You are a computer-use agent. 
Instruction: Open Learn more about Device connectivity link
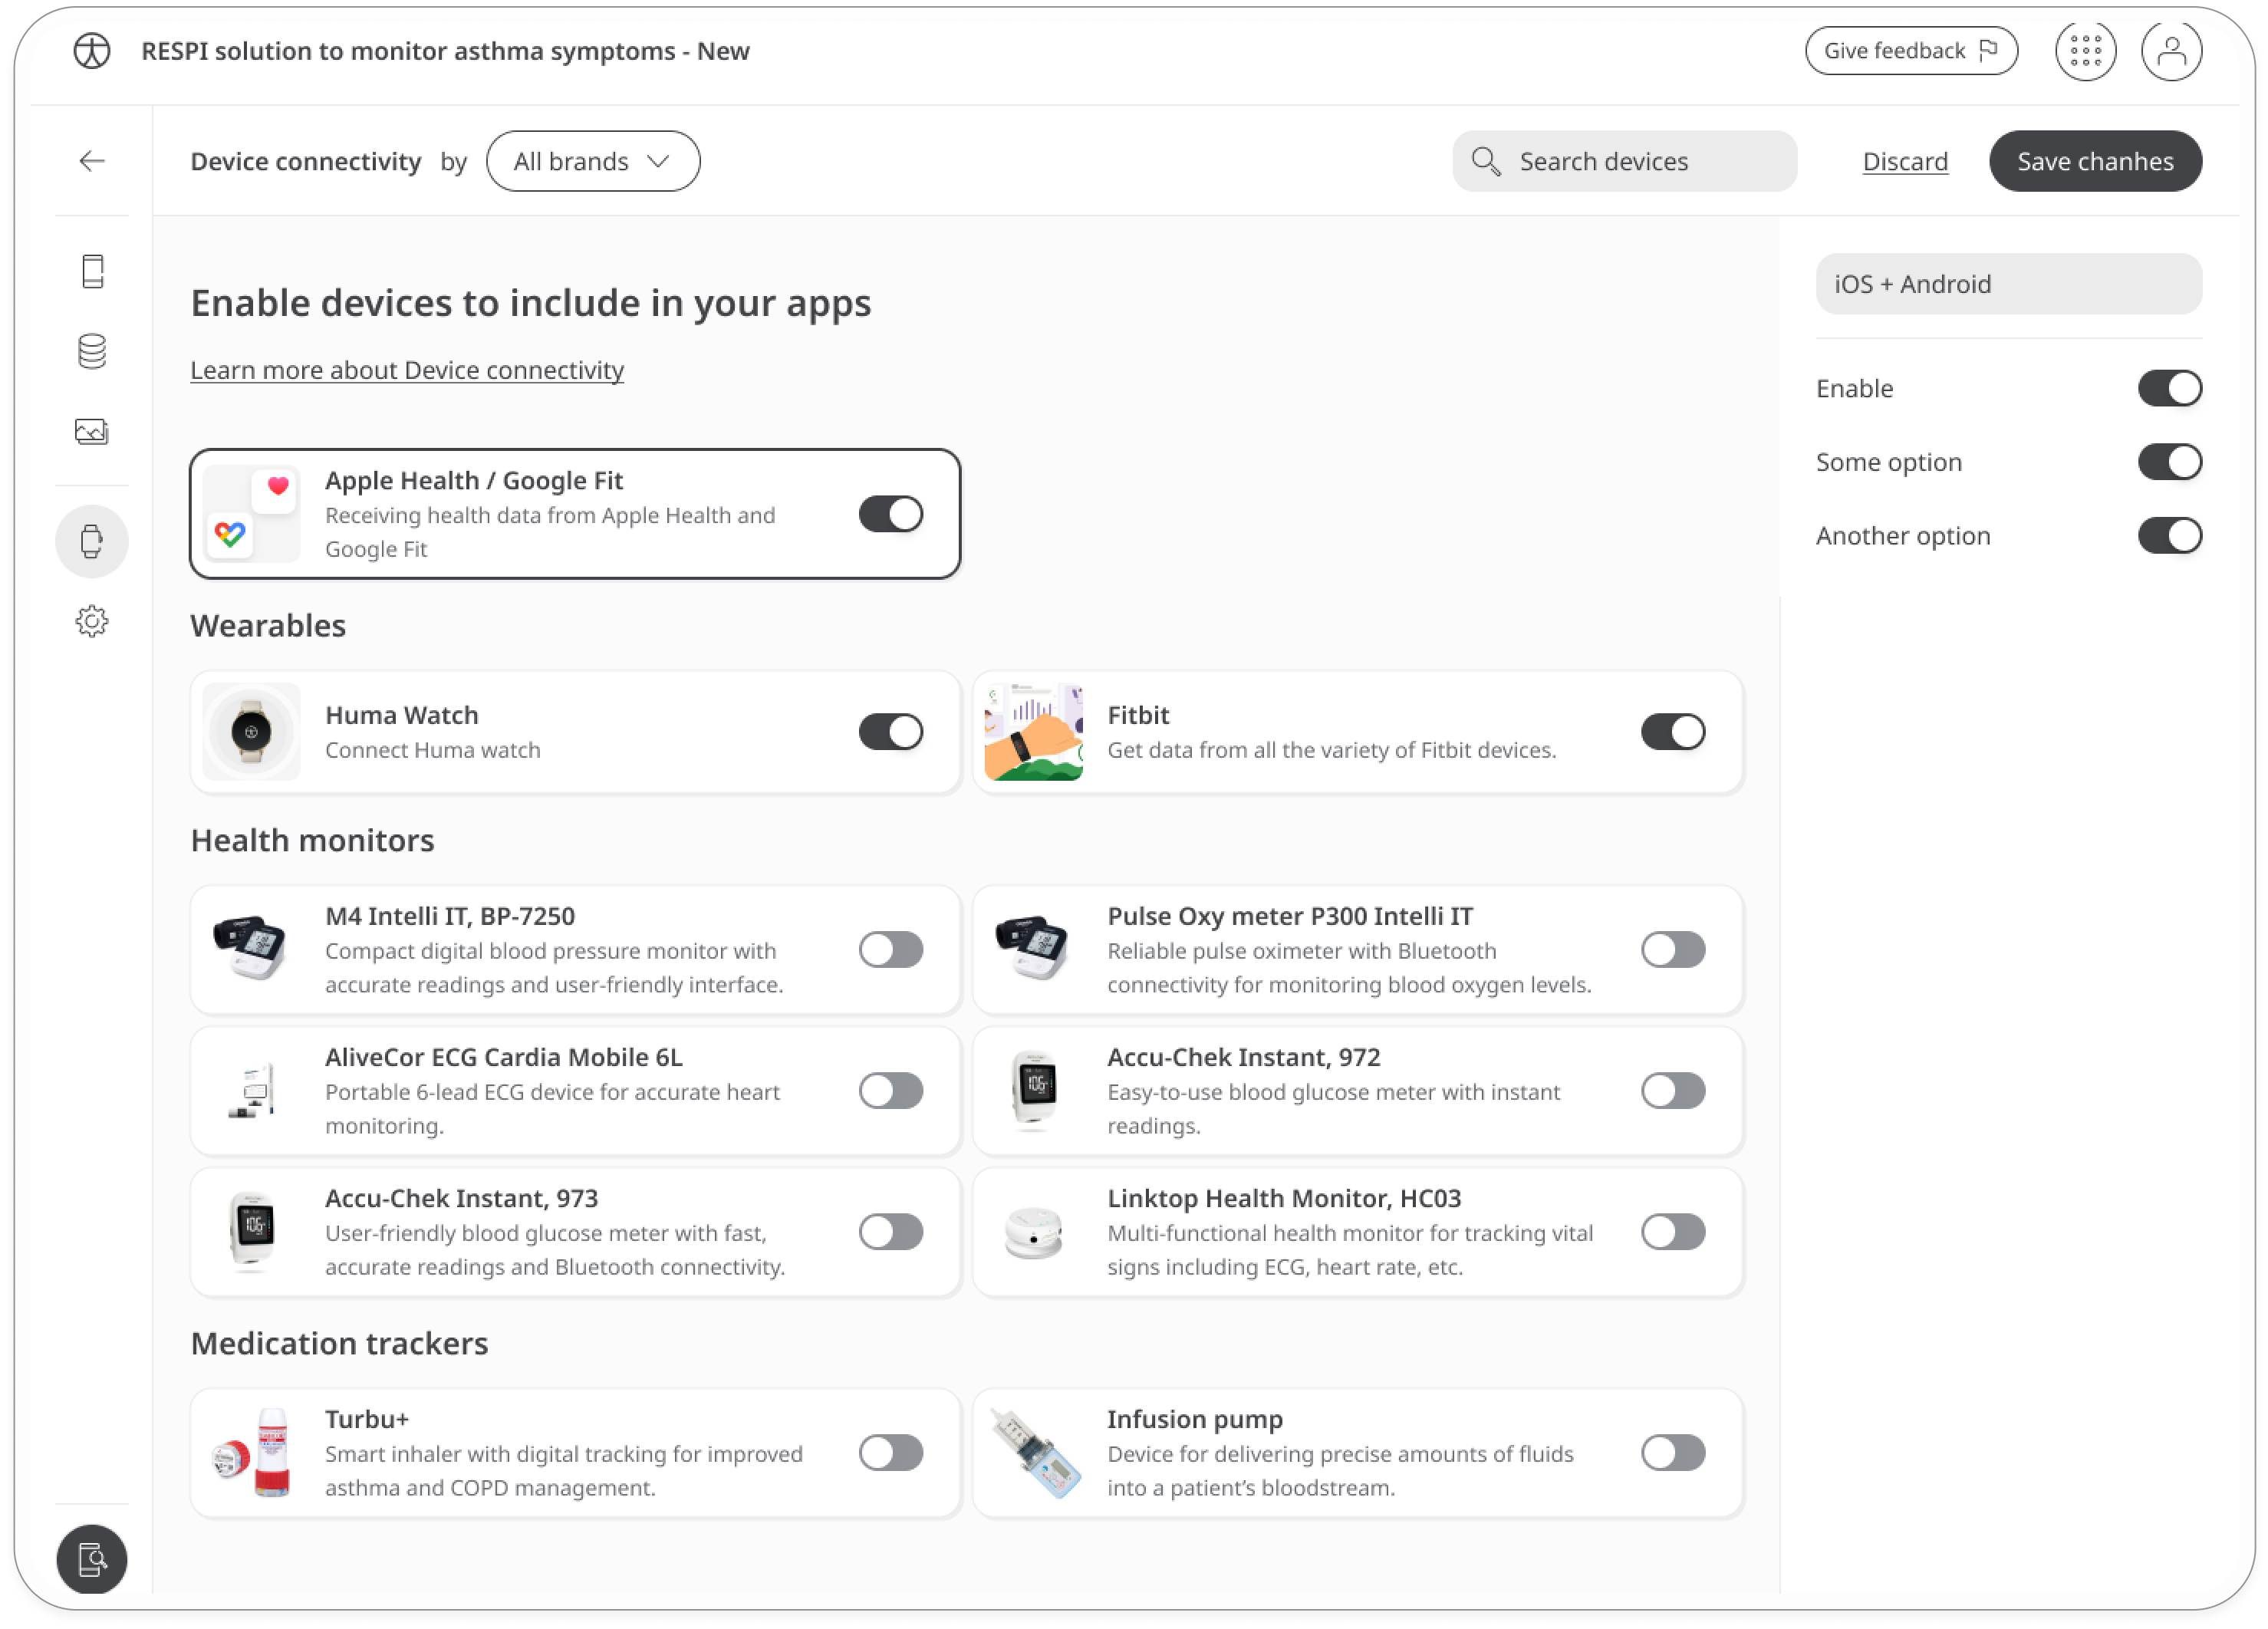coord(407,370)
